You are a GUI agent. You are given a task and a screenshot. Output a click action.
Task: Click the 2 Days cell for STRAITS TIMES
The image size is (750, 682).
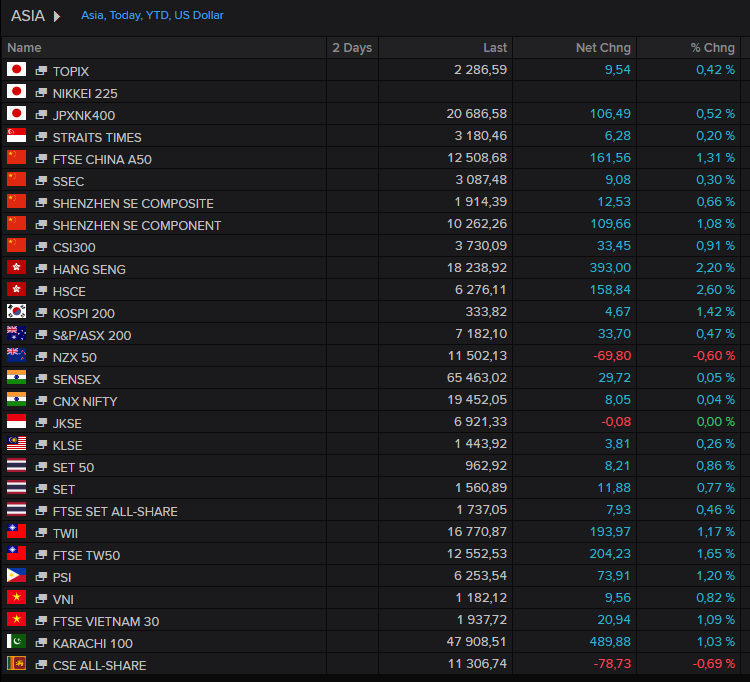[353, 136]
